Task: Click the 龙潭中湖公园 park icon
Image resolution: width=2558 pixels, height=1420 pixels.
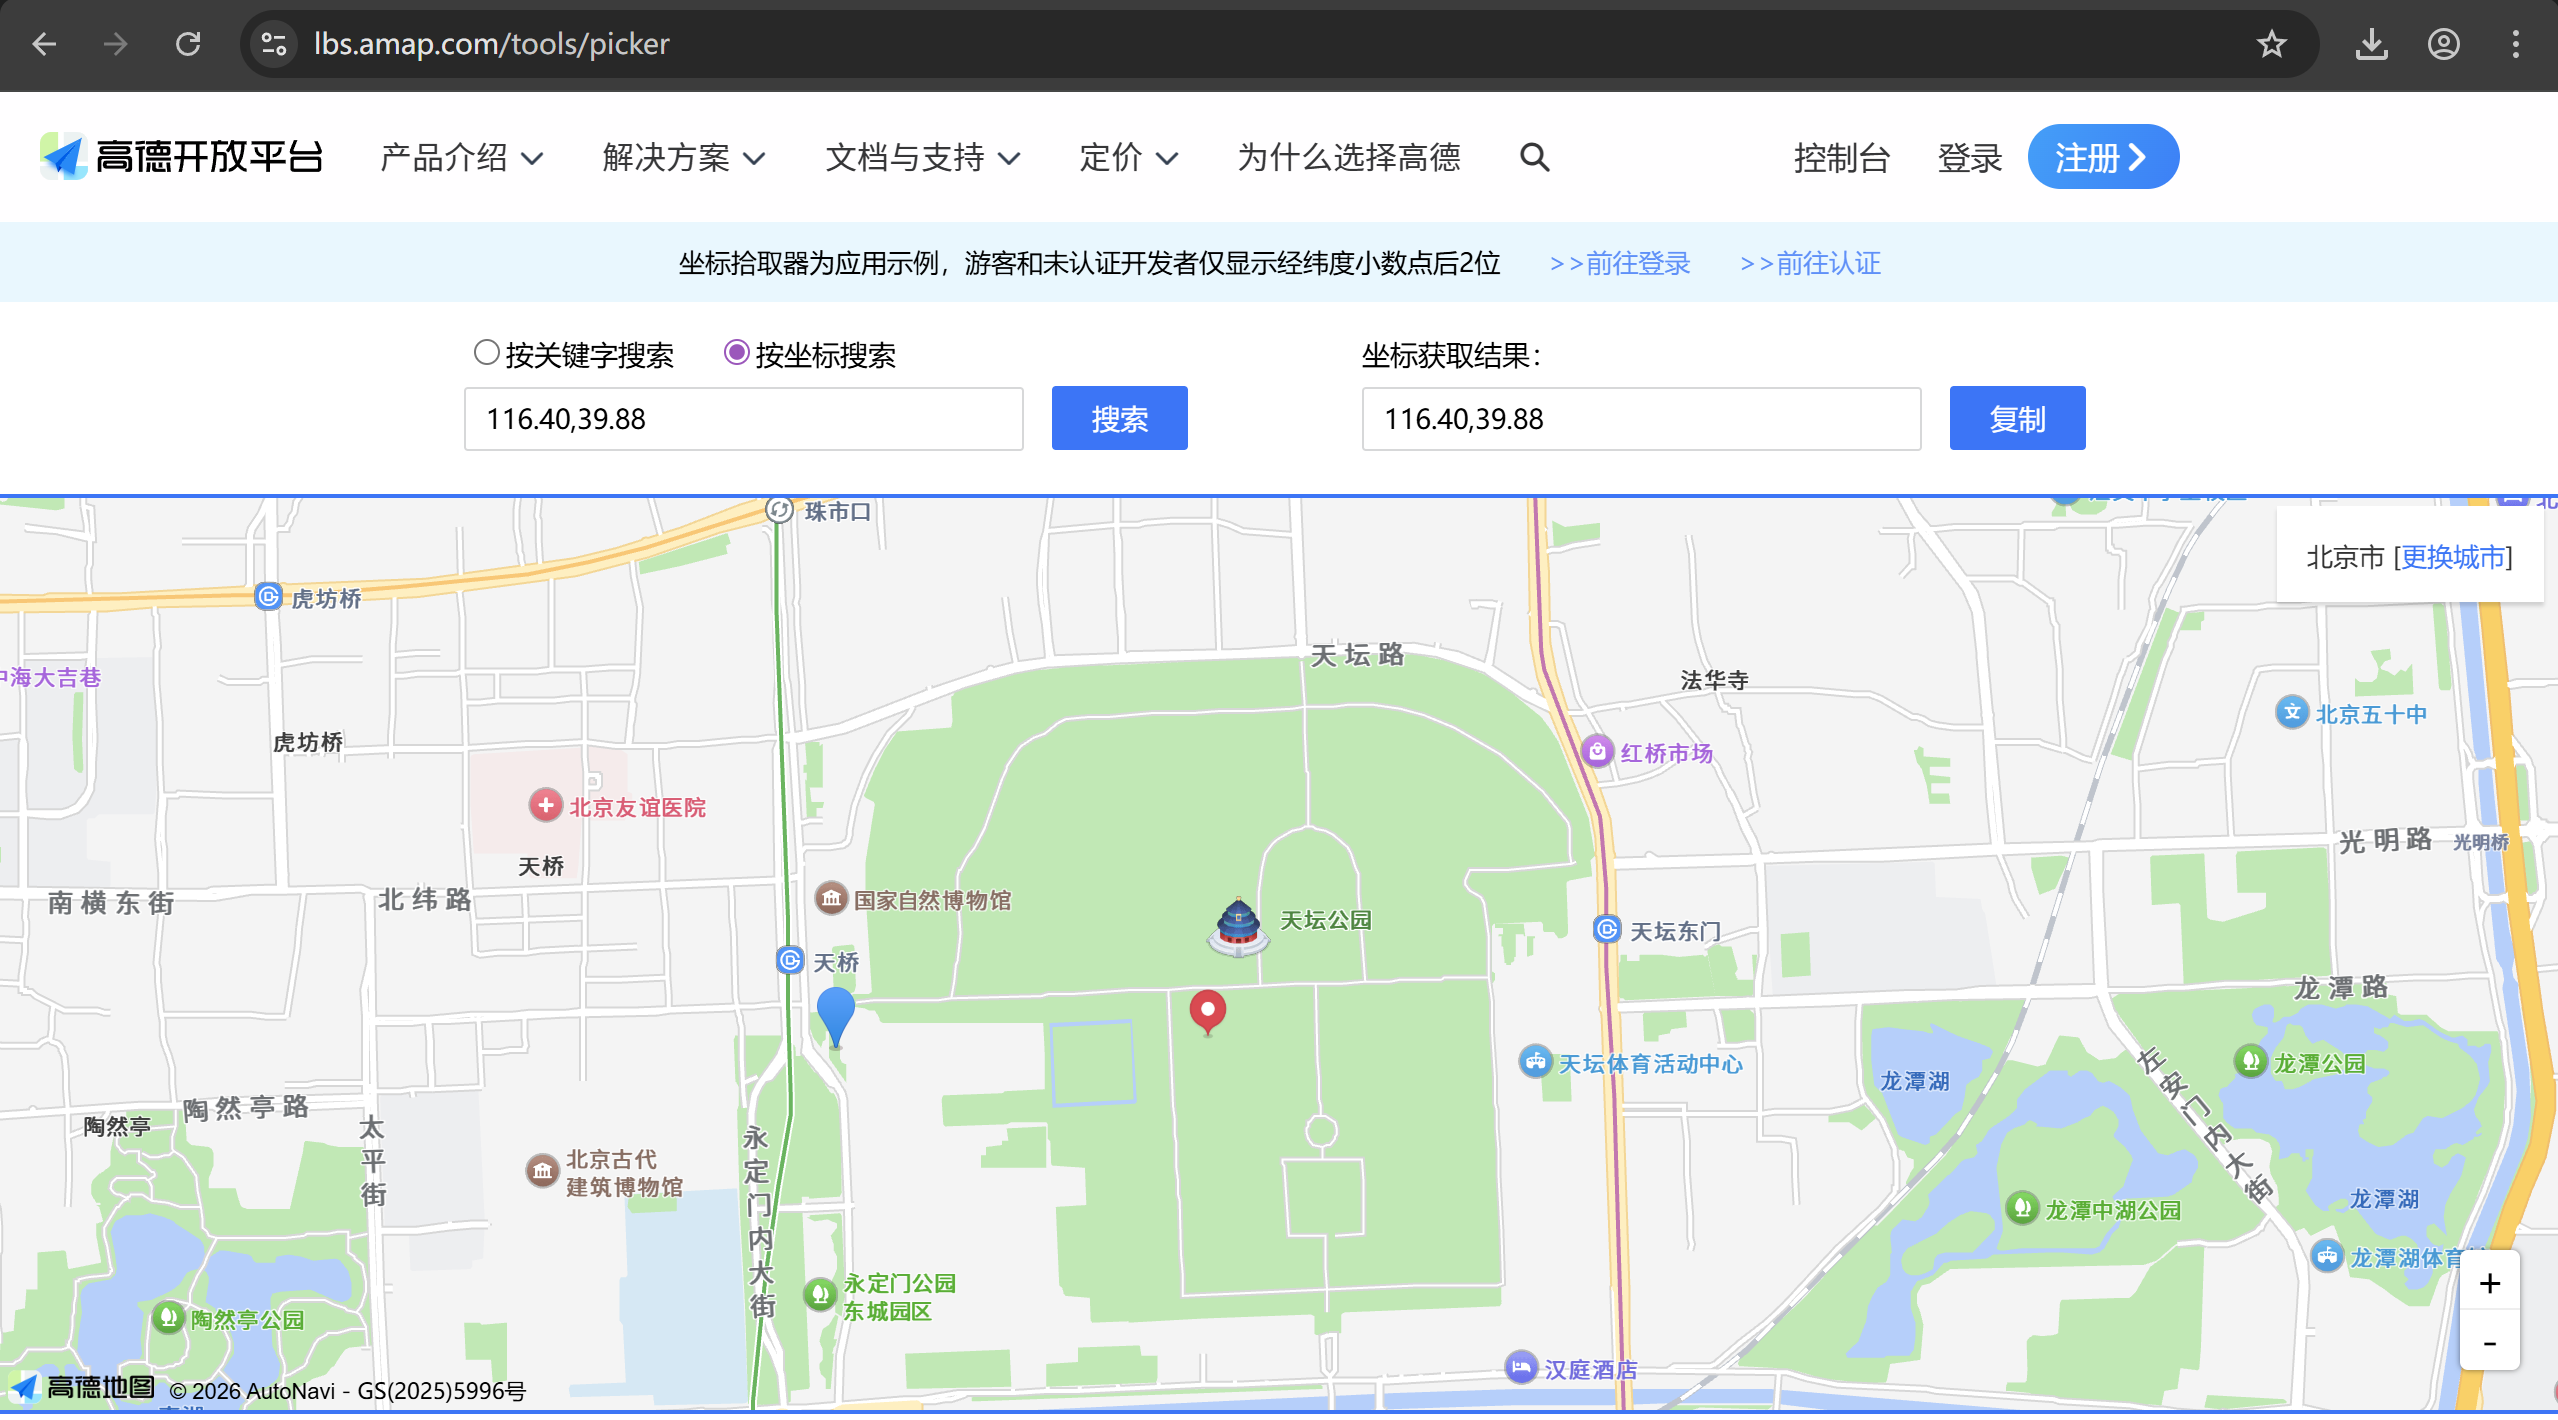Action: click(2022, 1208)
